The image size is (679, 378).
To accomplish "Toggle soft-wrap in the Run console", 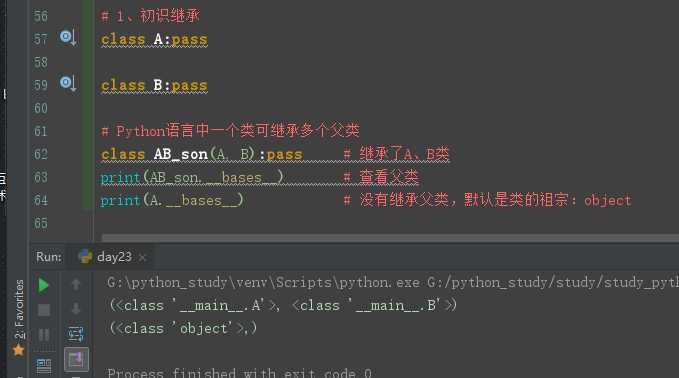I will (76, 334).
